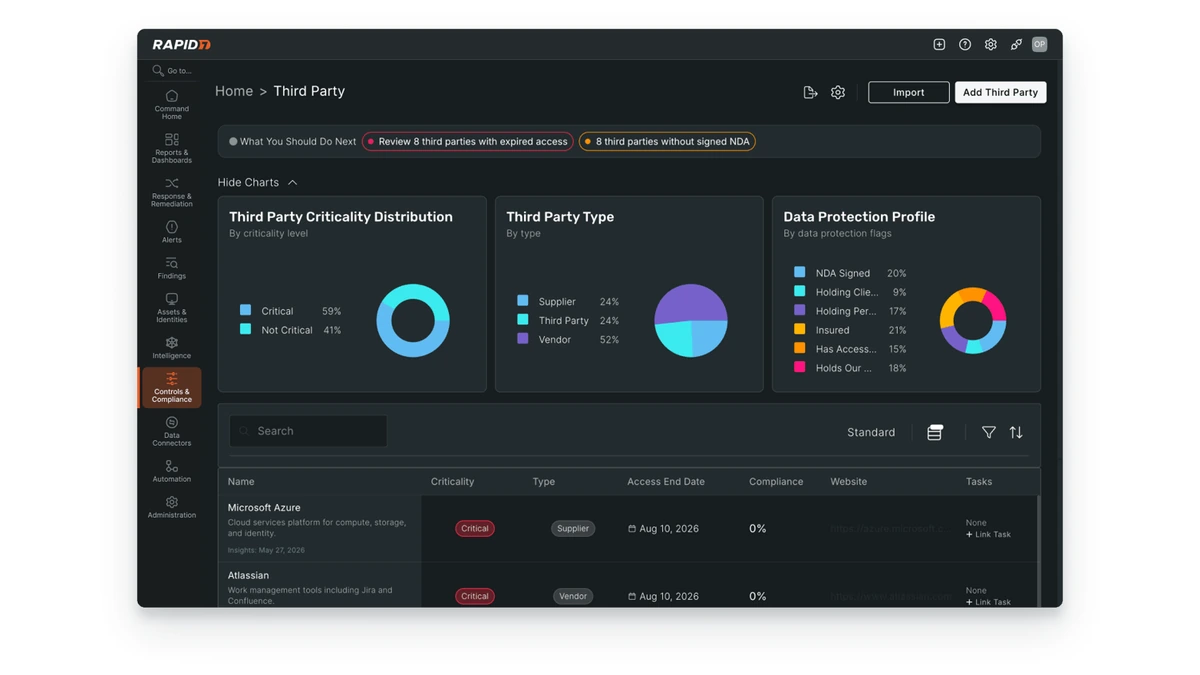This screenshot has height=675, width=1200.
Task: Click the Import button
Action: pos(908,92)
